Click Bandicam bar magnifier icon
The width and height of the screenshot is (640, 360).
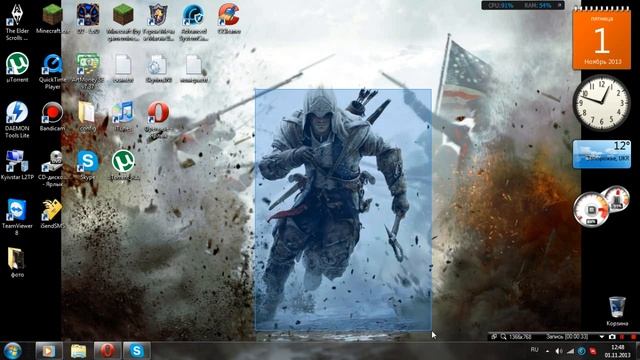[504, 337]
